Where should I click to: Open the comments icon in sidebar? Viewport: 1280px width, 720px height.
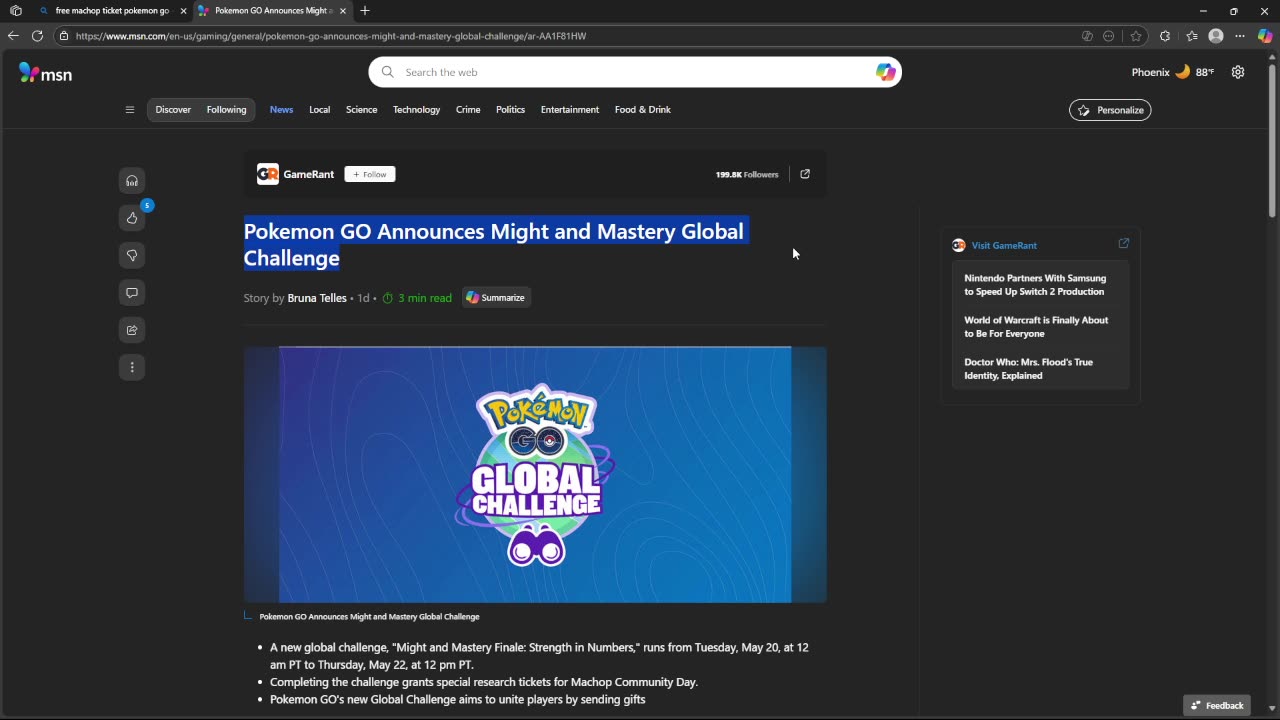[132, 293]
